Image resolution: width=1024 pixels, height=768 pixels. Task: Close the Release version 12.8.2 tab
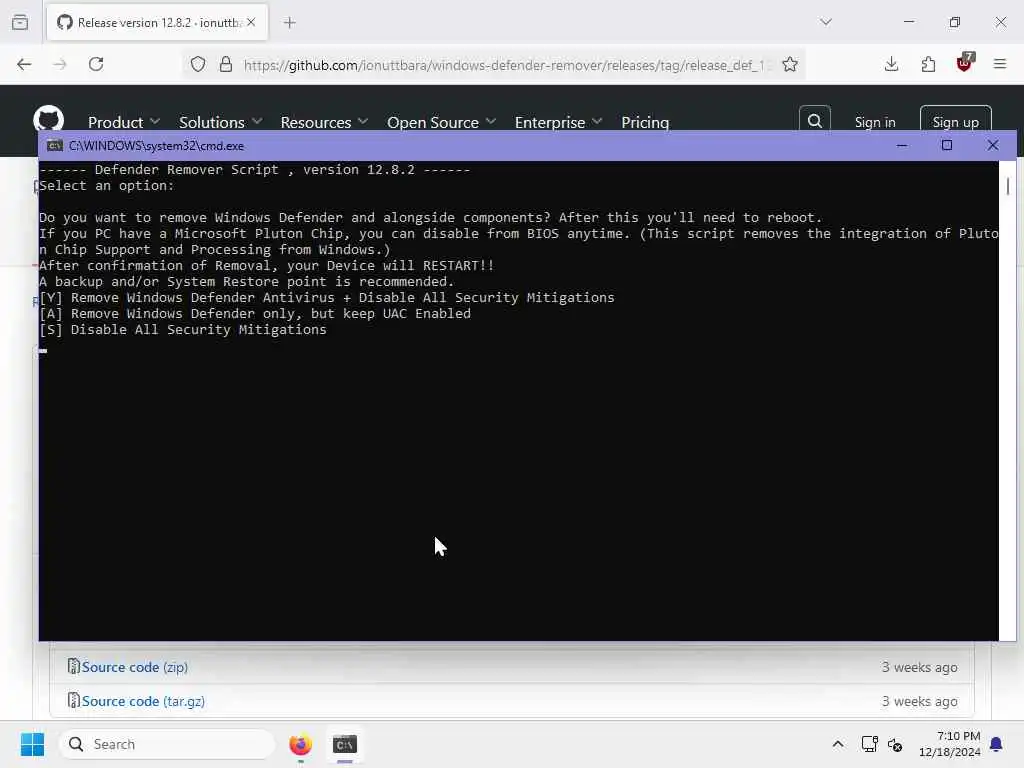251,22
